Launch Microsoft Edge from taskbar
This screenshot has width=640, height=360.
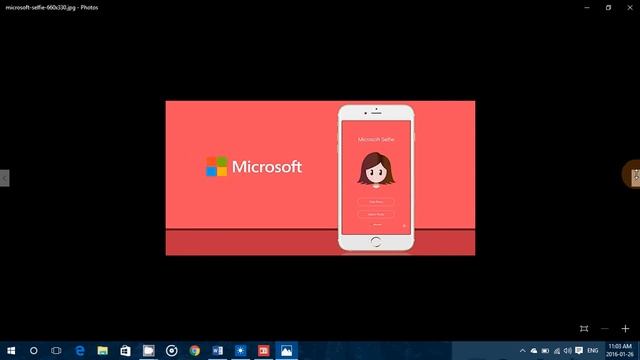tap(80, 351)
